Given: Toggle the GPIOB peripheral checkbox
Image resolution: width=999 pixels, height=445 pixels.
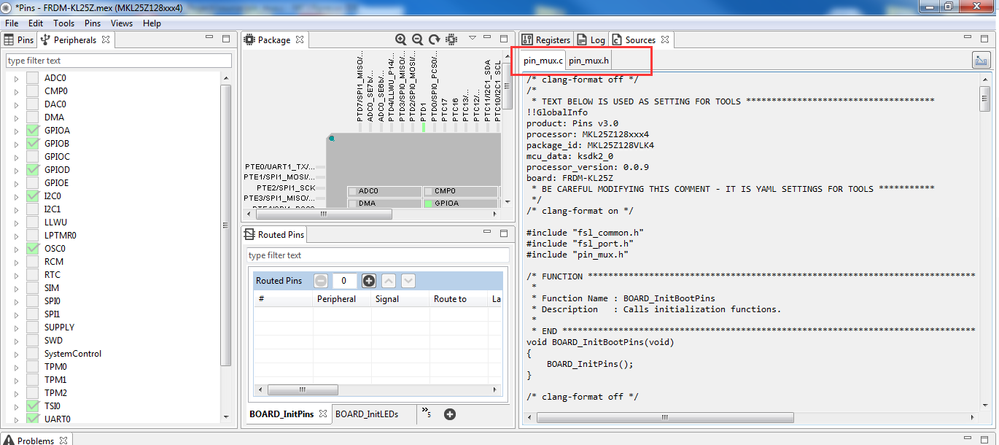Looking at the screenshot, I should 32,143.
